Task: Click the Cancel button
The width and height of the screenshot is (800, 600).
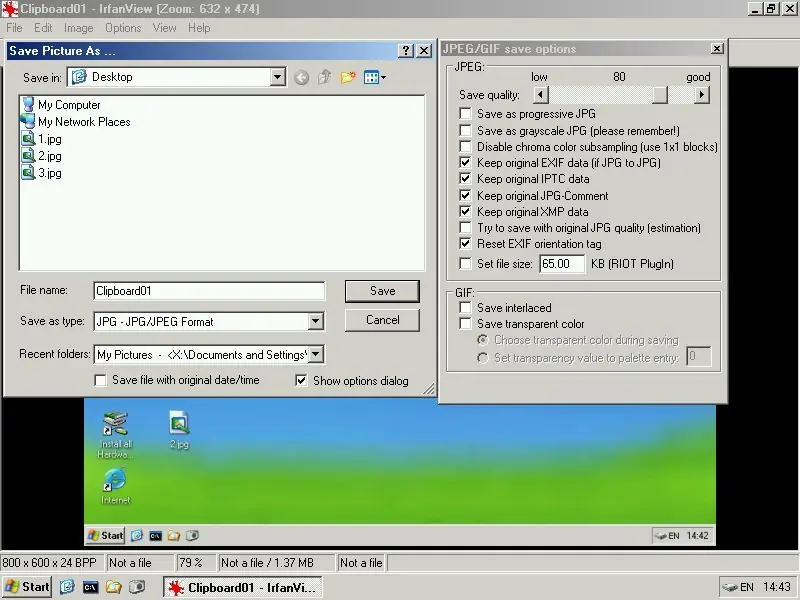Action: 382,320
